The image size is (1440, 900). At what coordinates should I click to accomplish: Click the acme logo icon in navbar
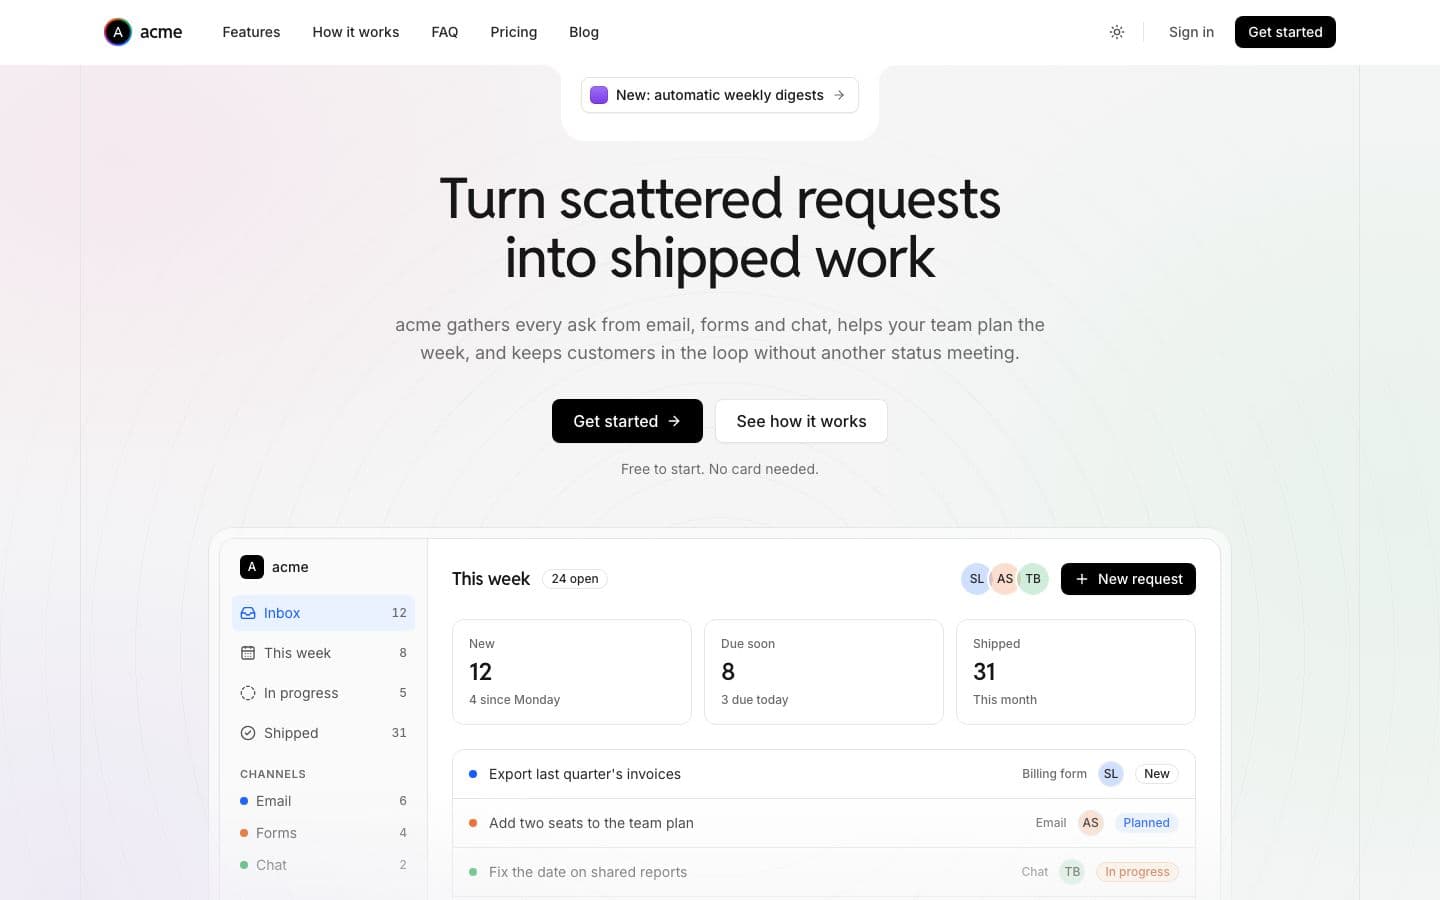click(118, 32)
